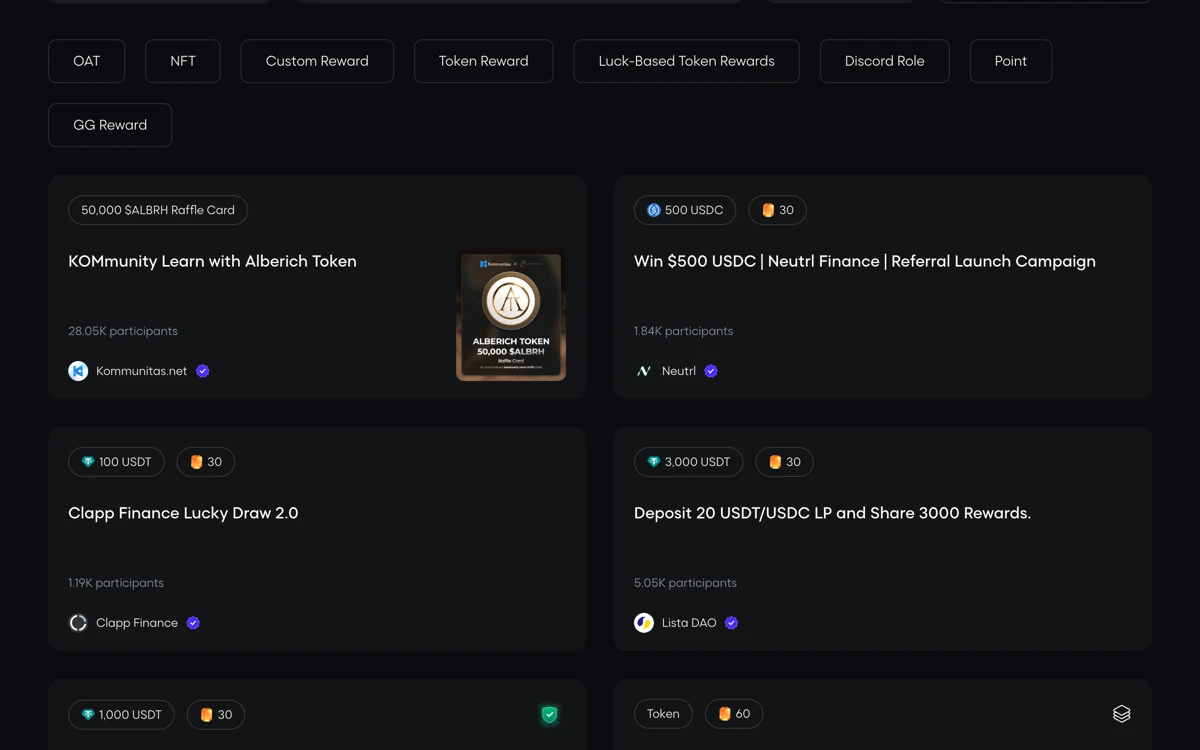Click the 30 points badge on Neutrl card
The width and height of the screenshot is (1200, 750).
click(x=777, y=210)
